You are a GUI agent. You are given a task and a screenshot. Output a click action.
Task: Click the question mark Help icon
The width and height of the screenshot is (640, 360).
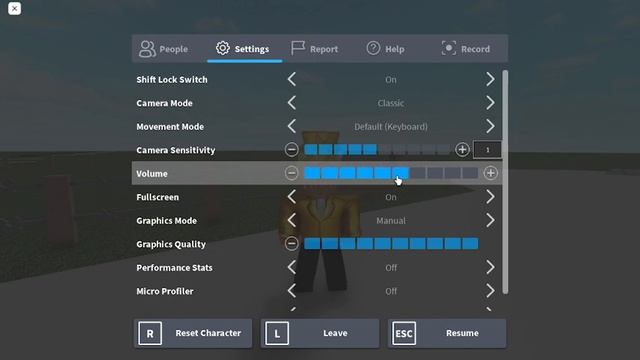[373, 48]
